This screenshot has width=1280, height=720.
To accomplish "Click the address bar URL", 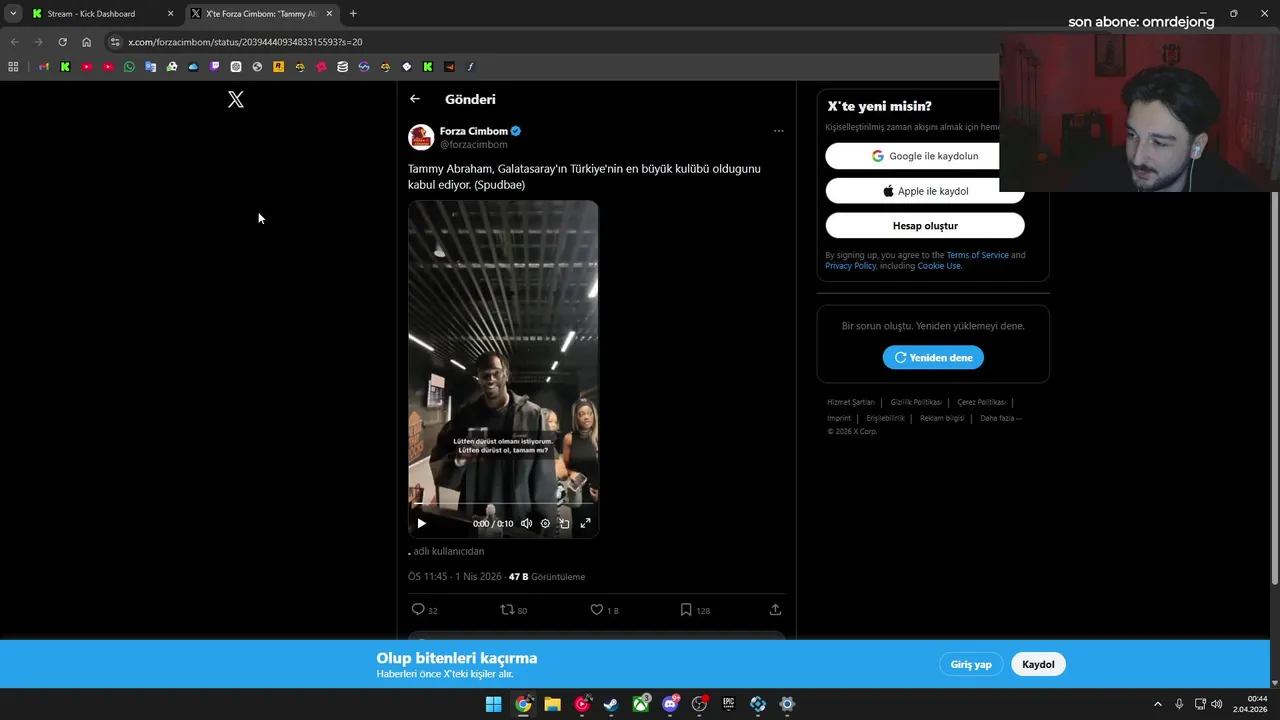I will 245,42.
